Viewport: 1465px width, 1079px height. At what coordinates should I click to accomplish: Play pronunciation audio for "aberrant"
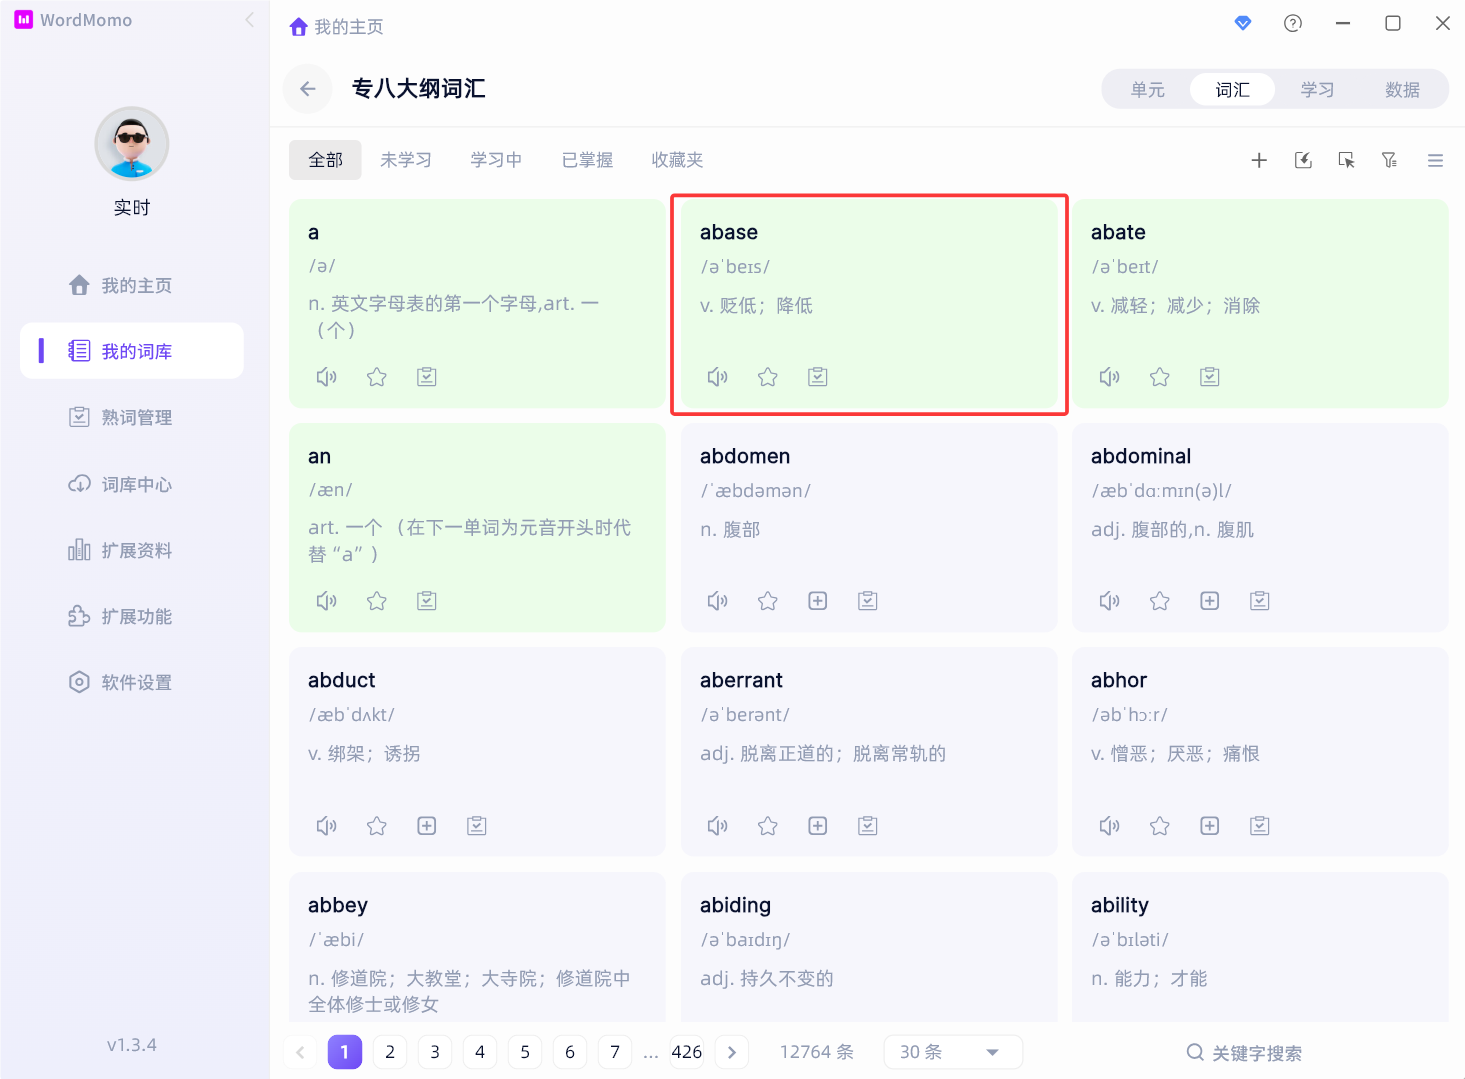pyautogui.click(x=717, y=826)
